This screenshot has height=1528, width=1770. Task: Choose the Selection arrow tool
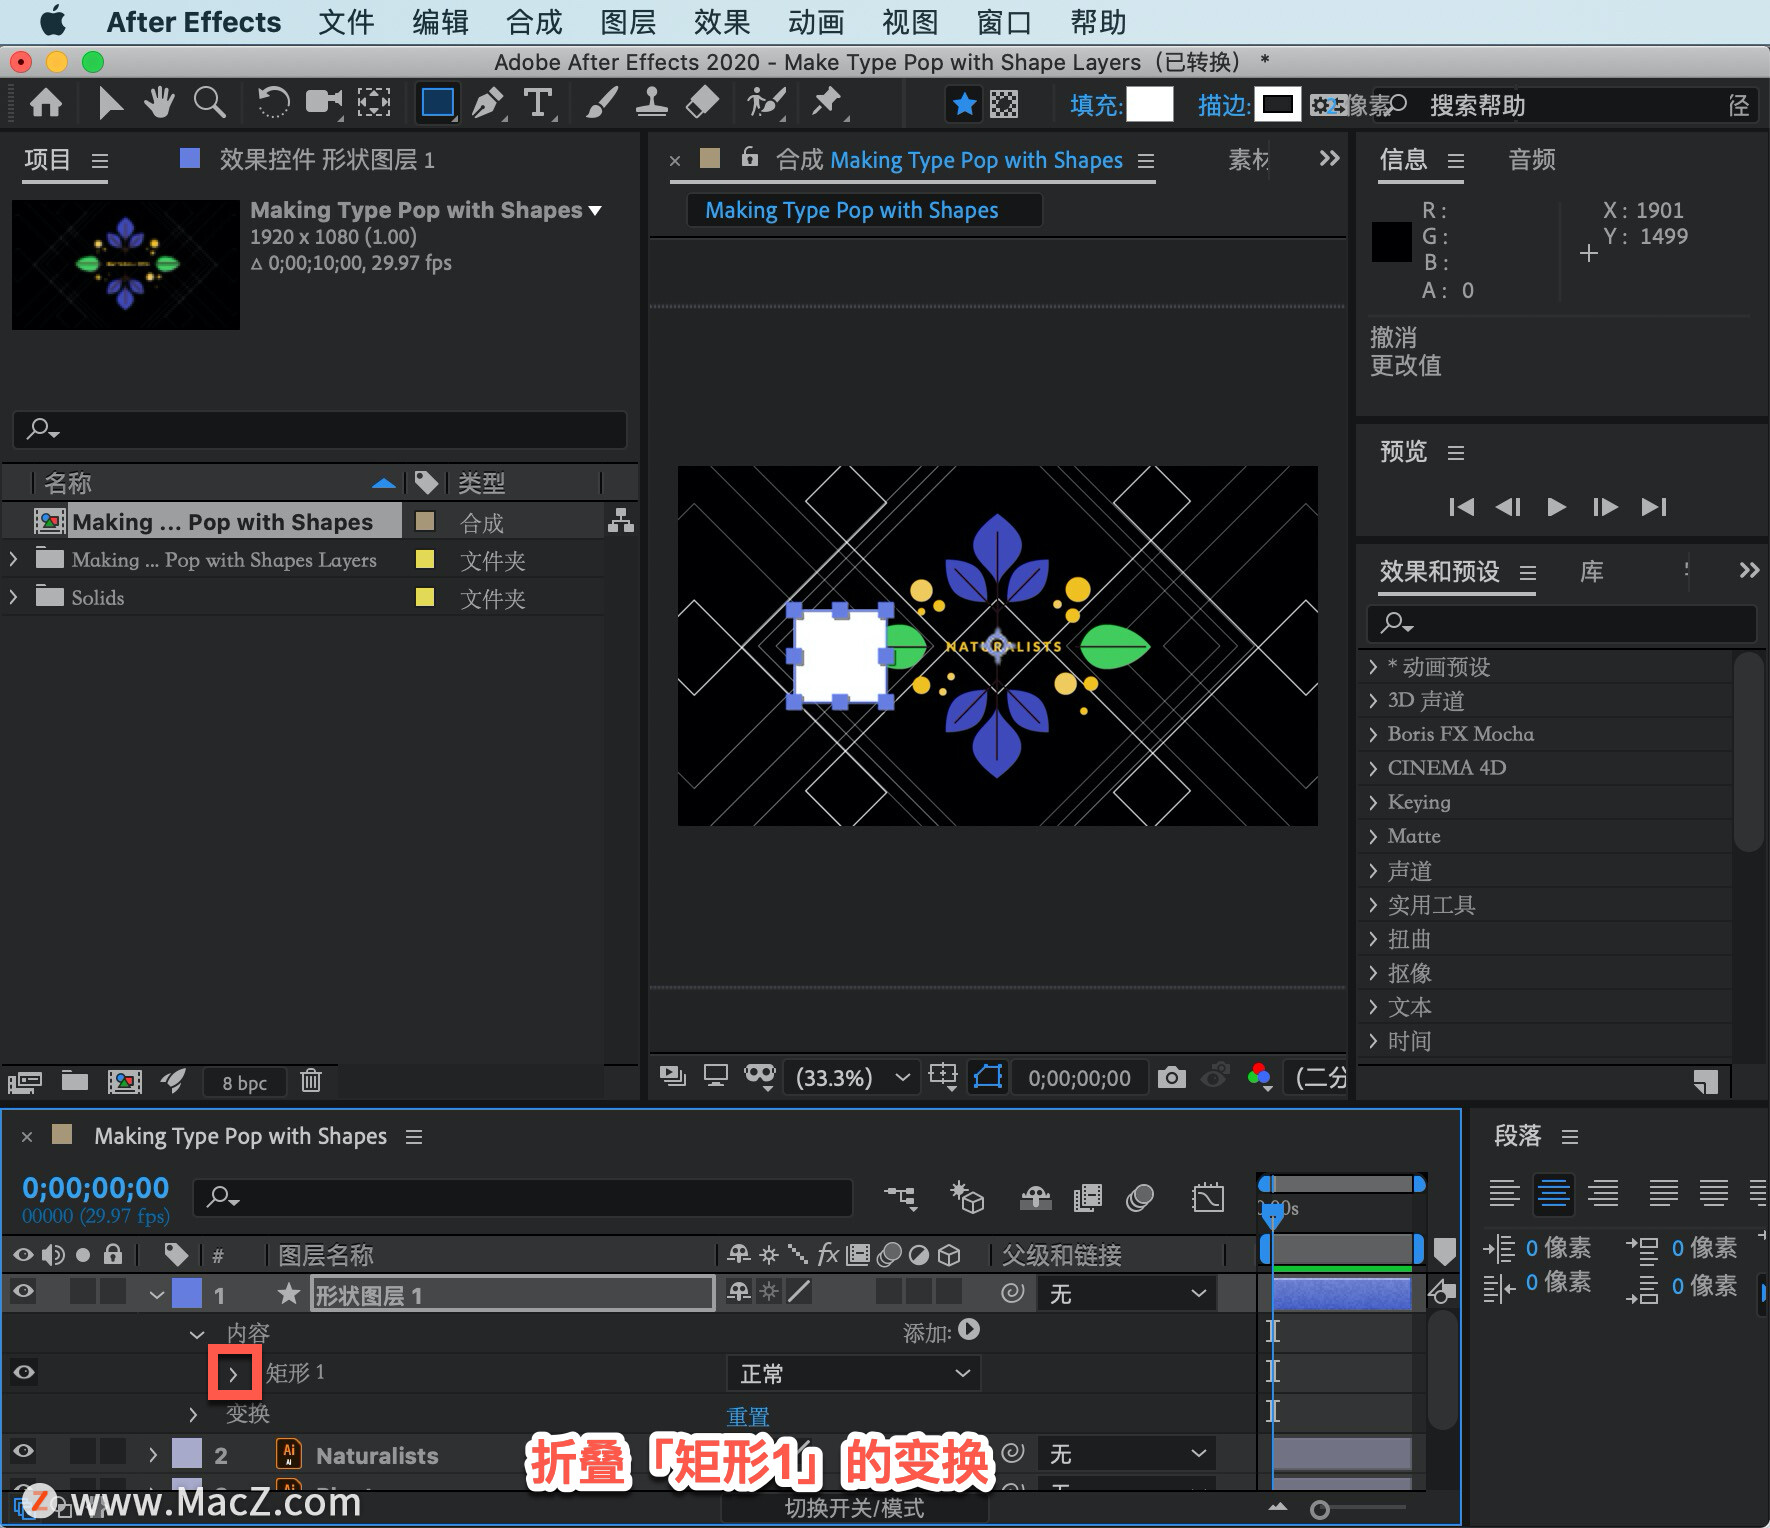click(110, 103)
